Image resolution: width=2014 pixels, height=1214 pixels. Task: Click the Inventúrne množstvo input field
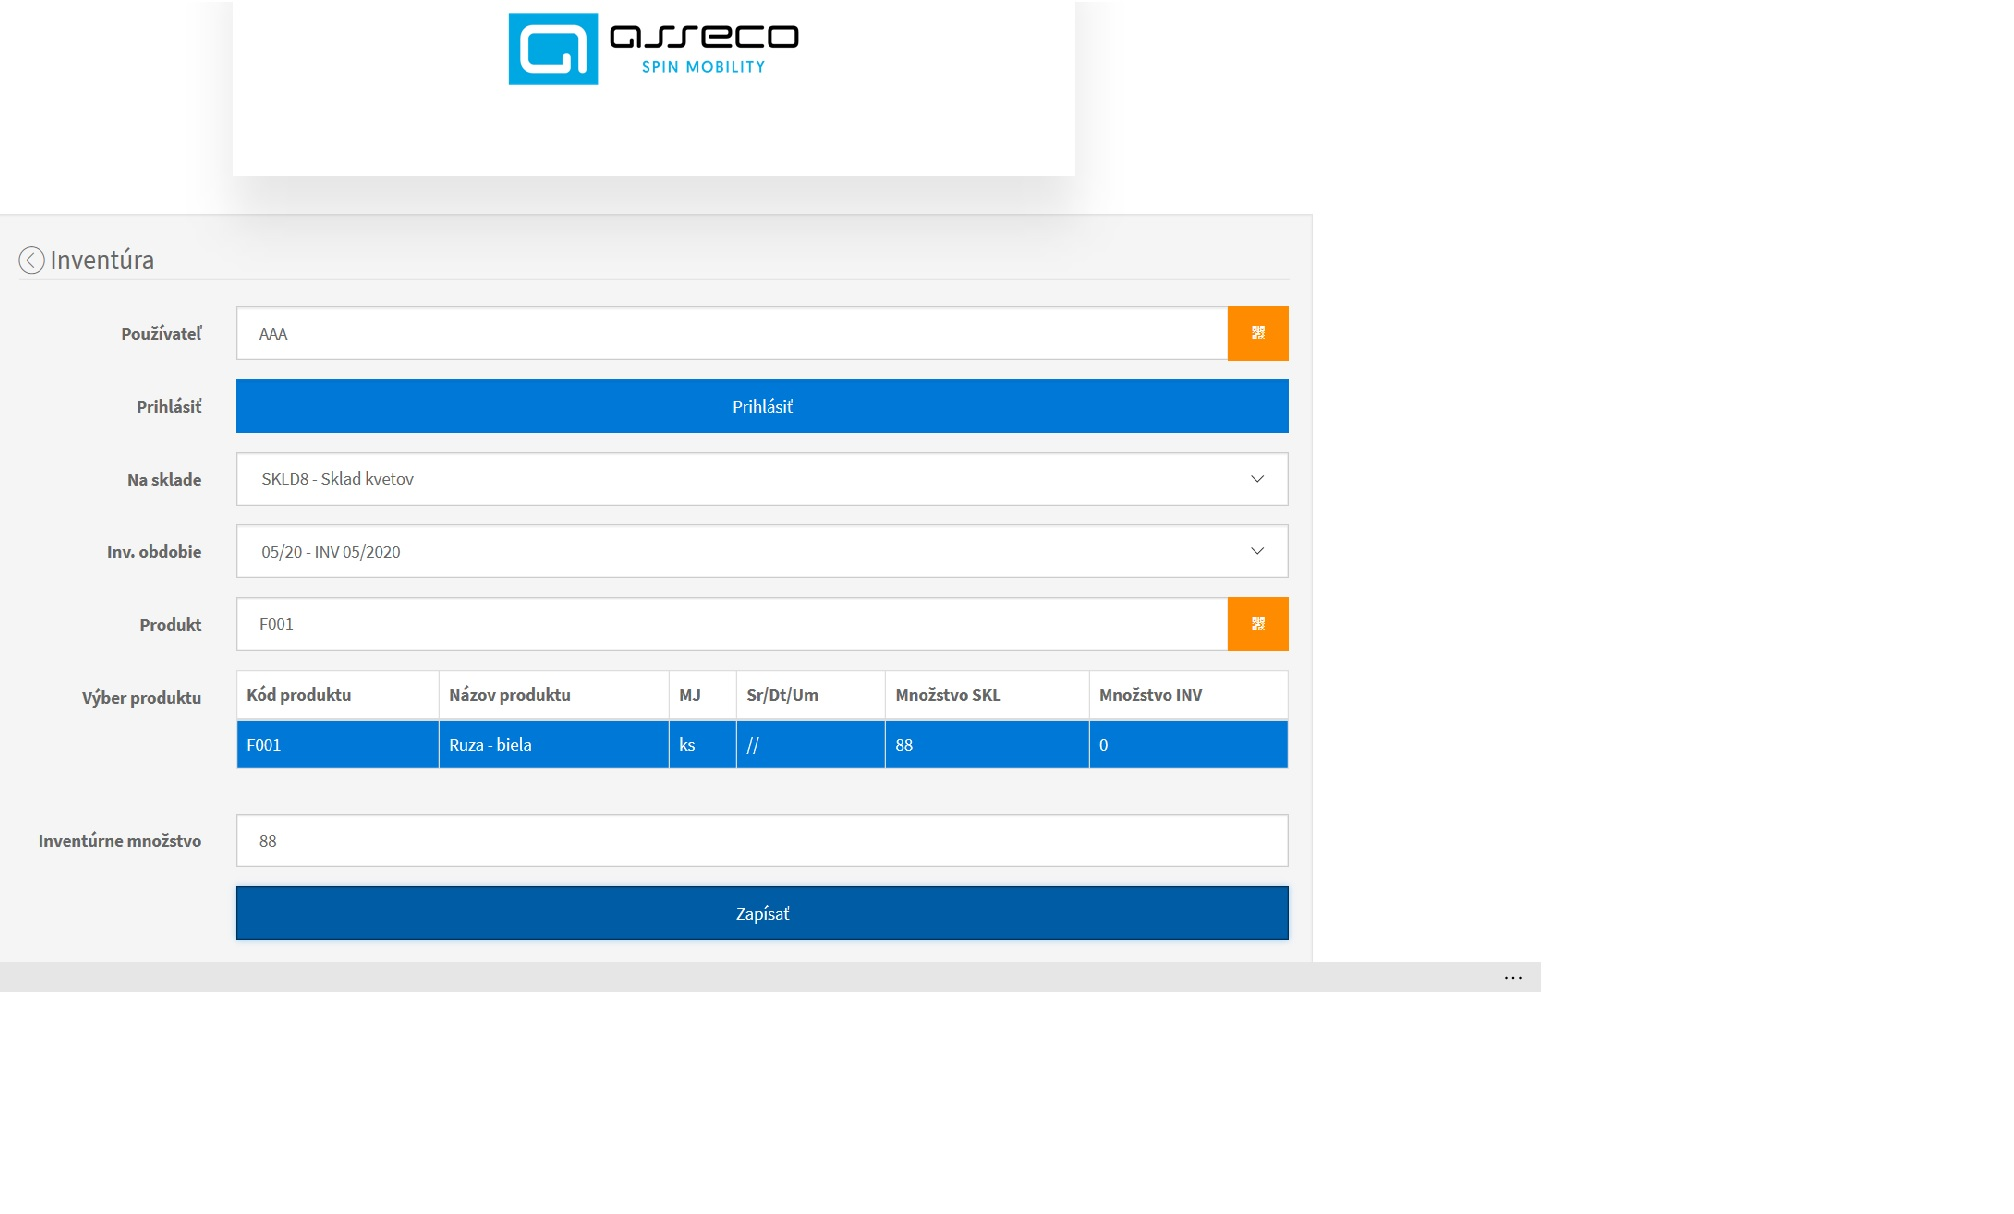click(762, 840)
